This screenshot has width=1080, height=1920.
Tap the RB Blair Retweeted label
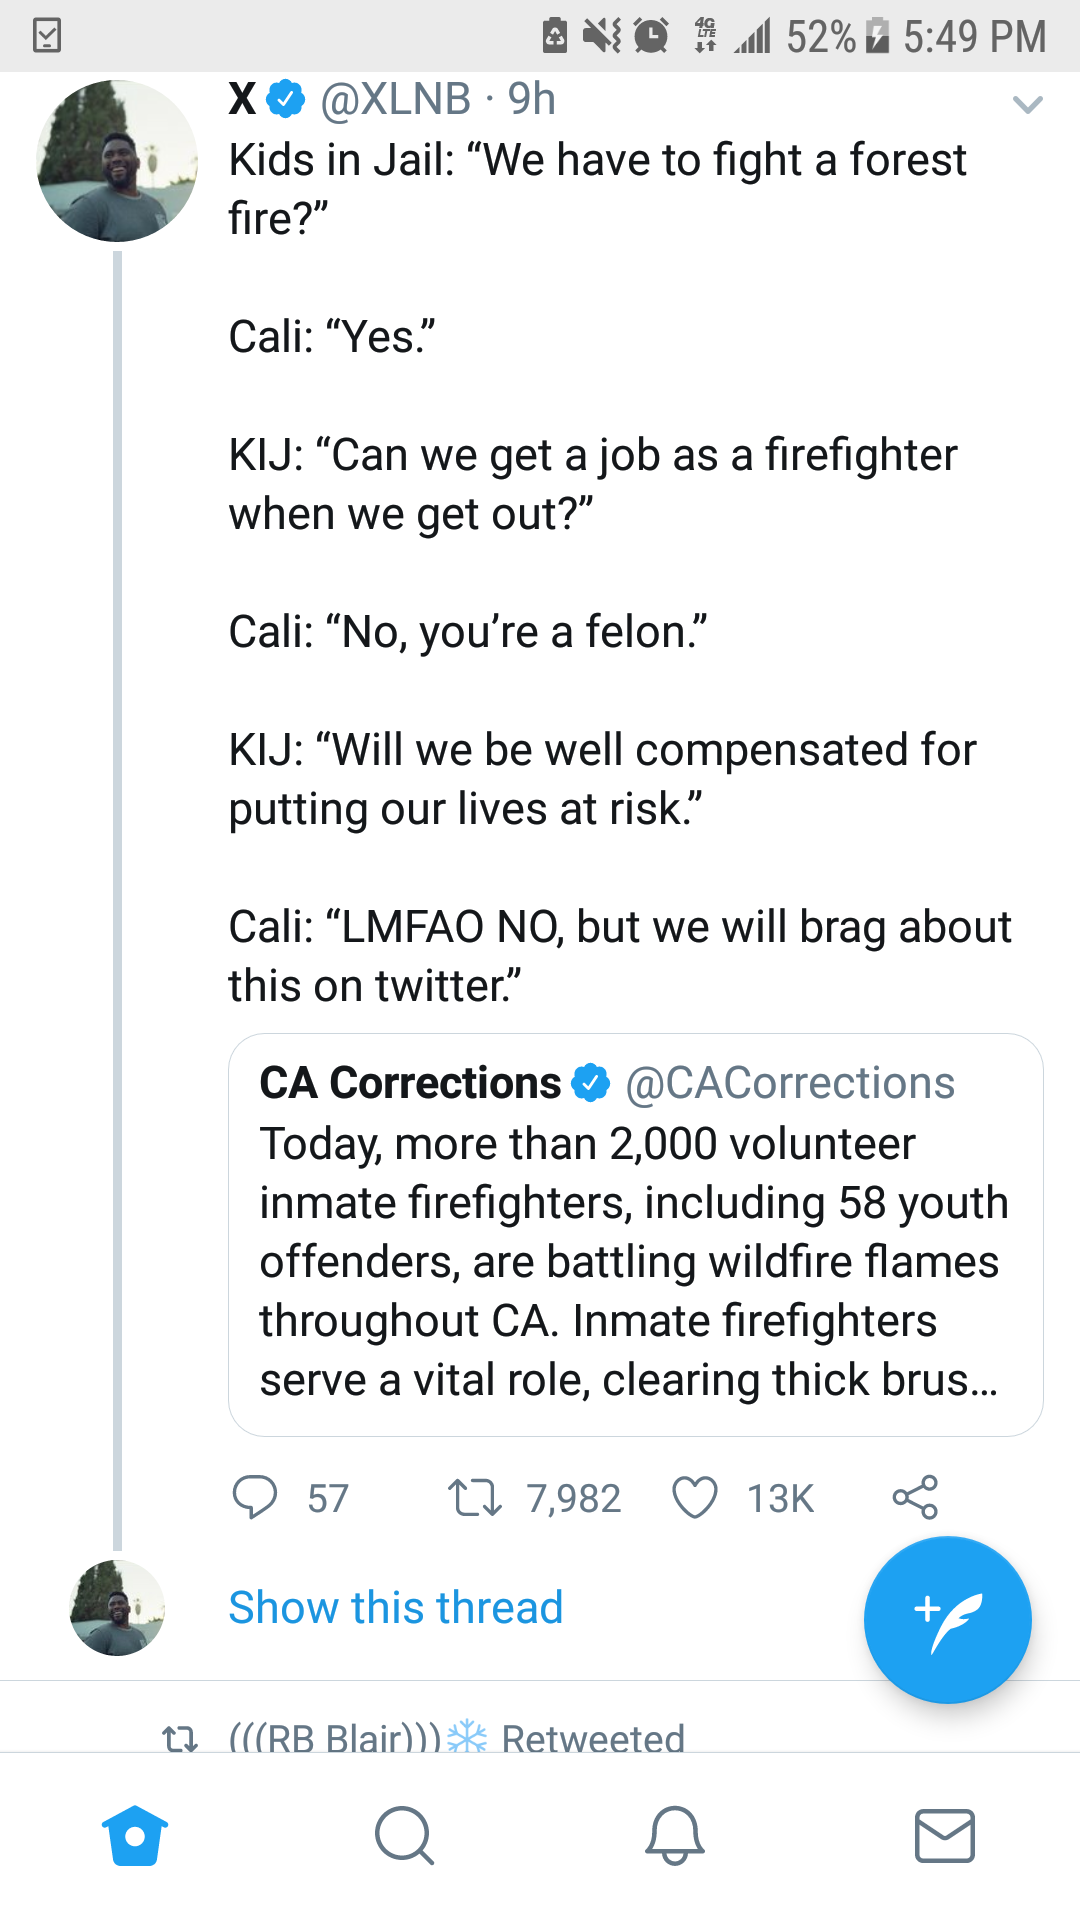[456, 1738]
